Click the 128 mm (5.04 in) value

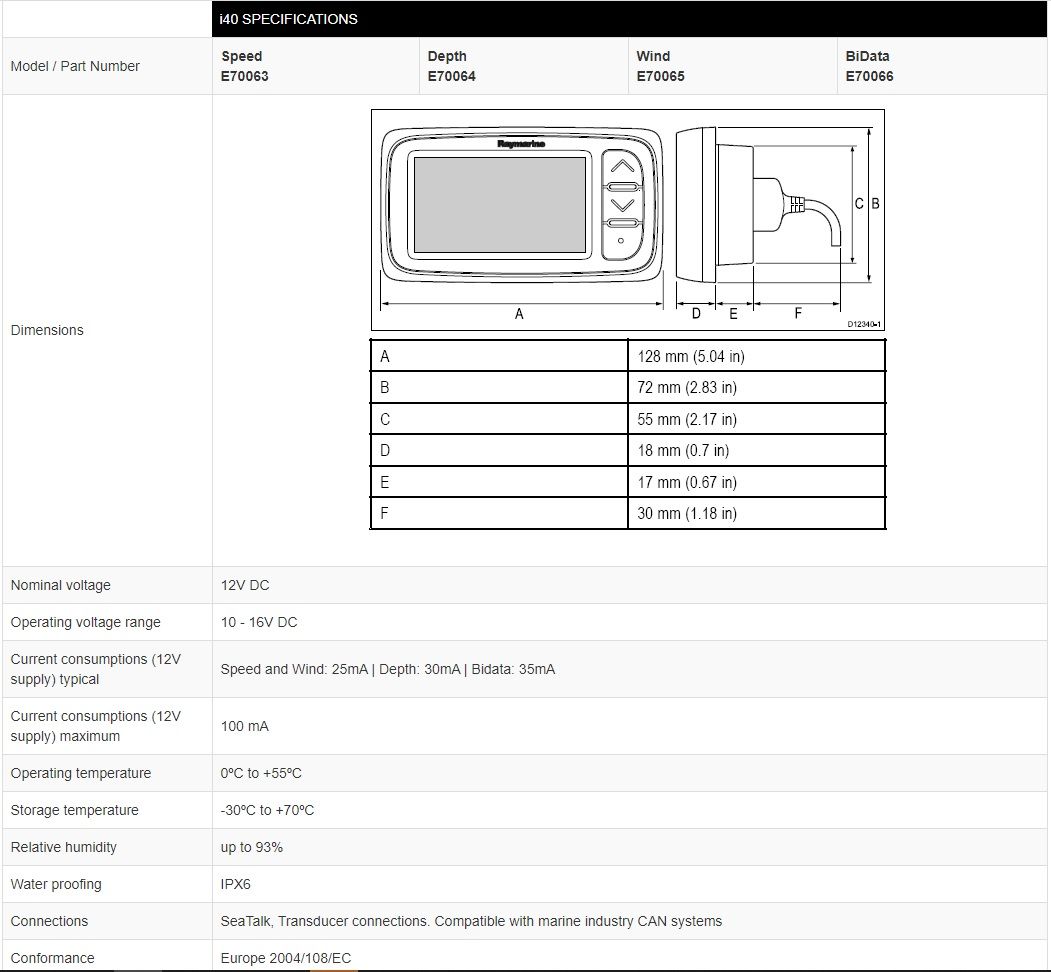click(691, 356)
